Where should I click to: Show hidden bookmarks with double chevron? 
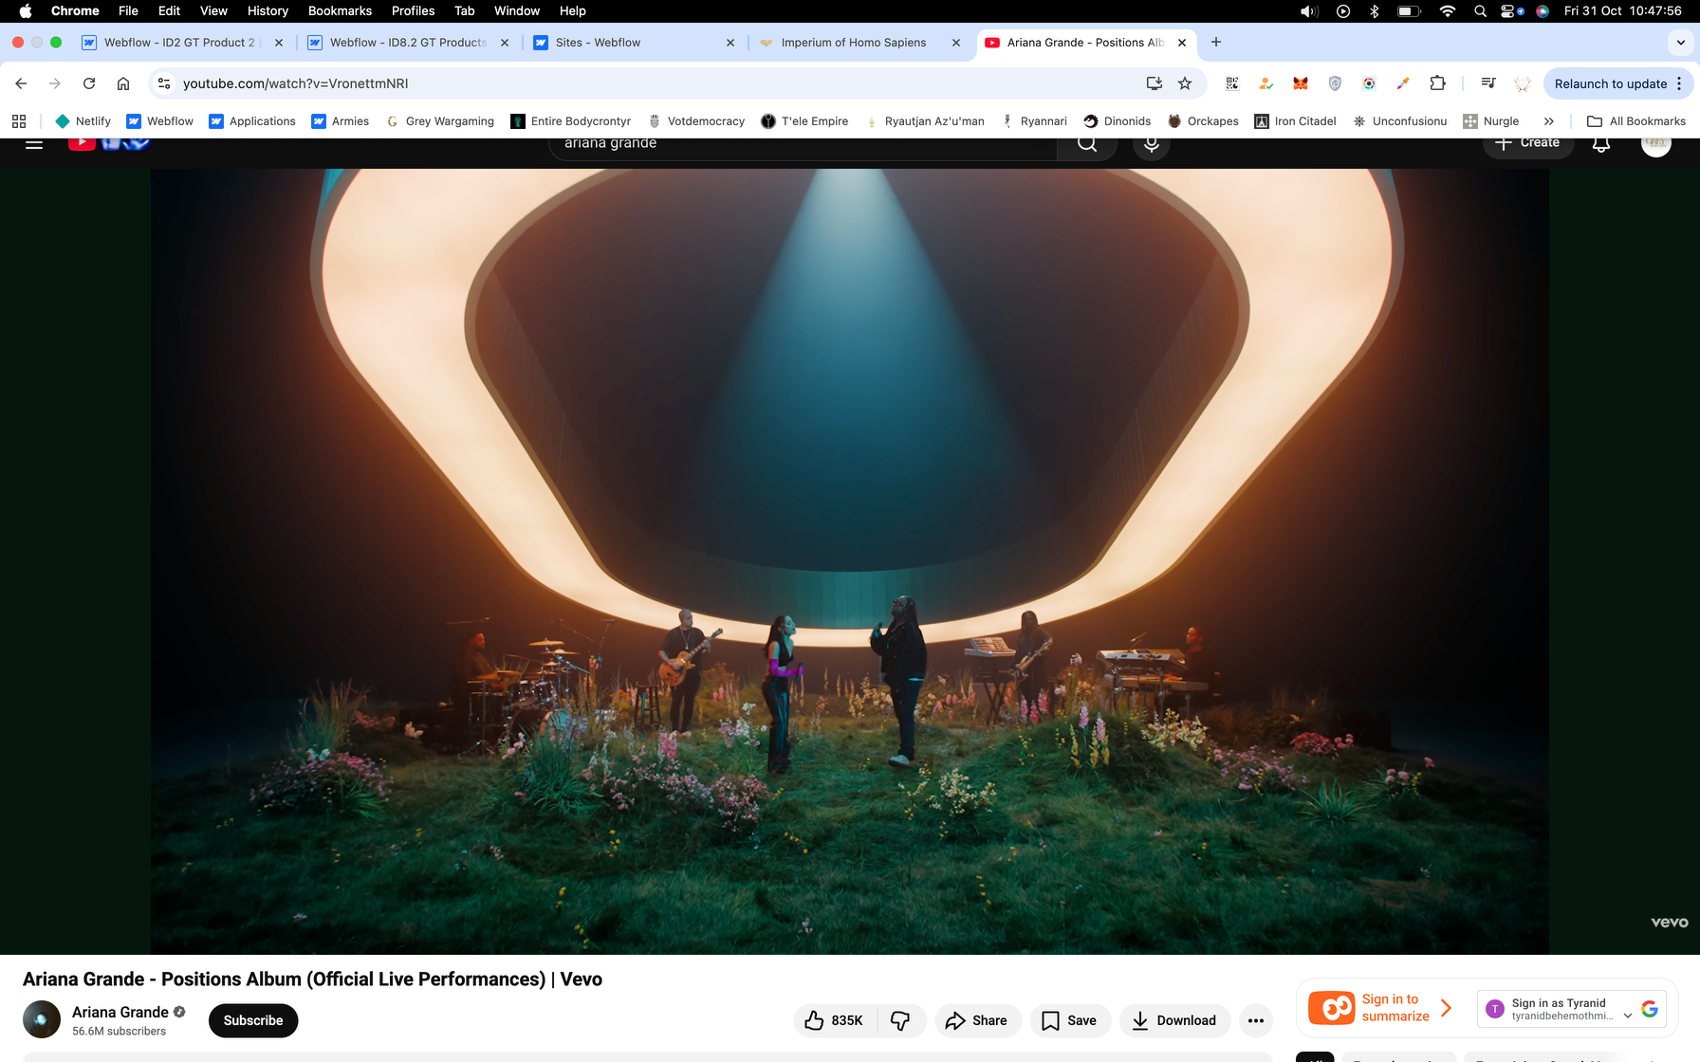click(x=1548, y=121)
